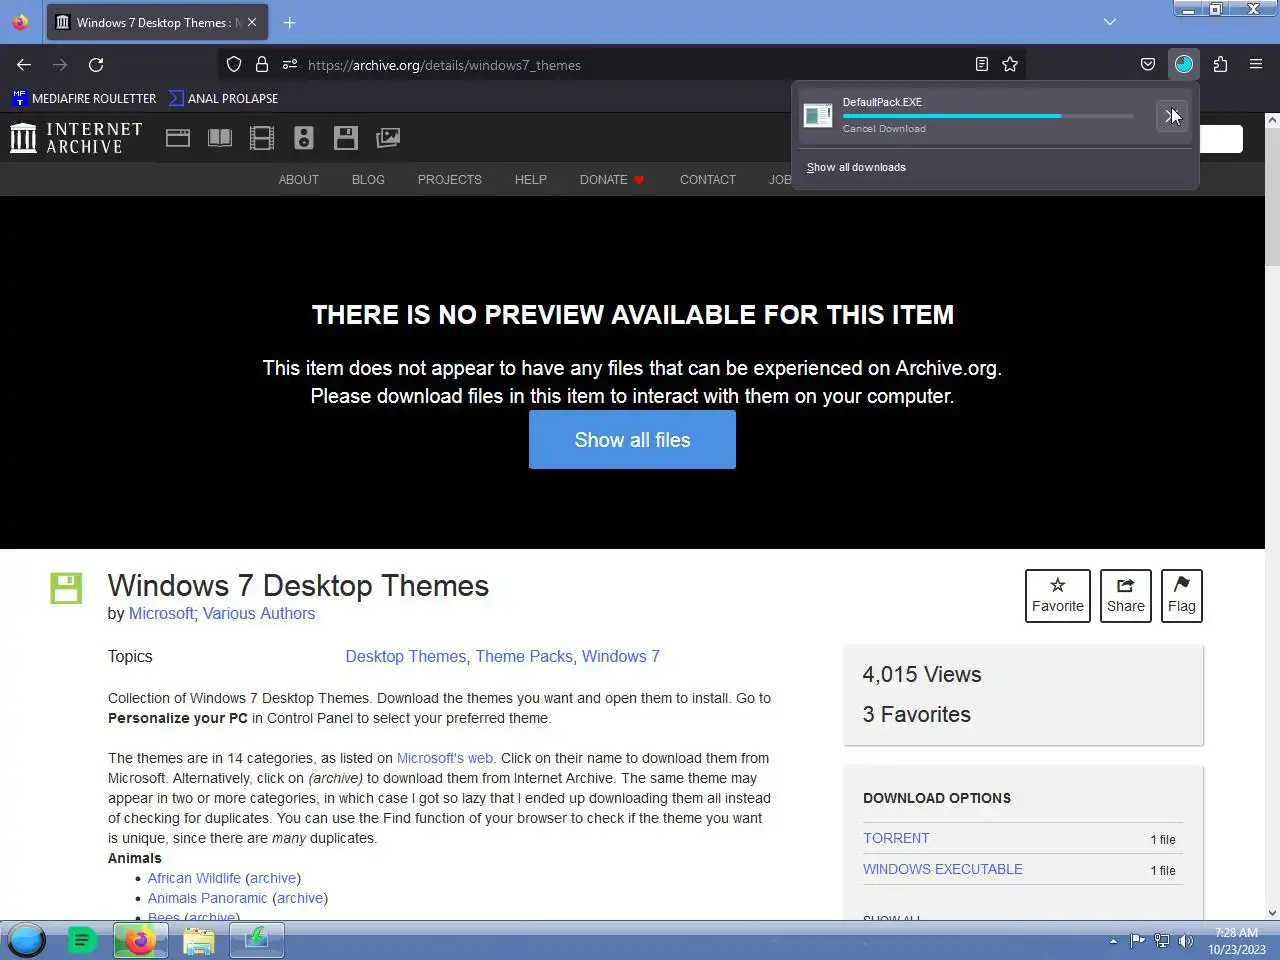Open the Texts books icon
The height and width of the screenshot is (960, 1280).
[x=220, y=138]
